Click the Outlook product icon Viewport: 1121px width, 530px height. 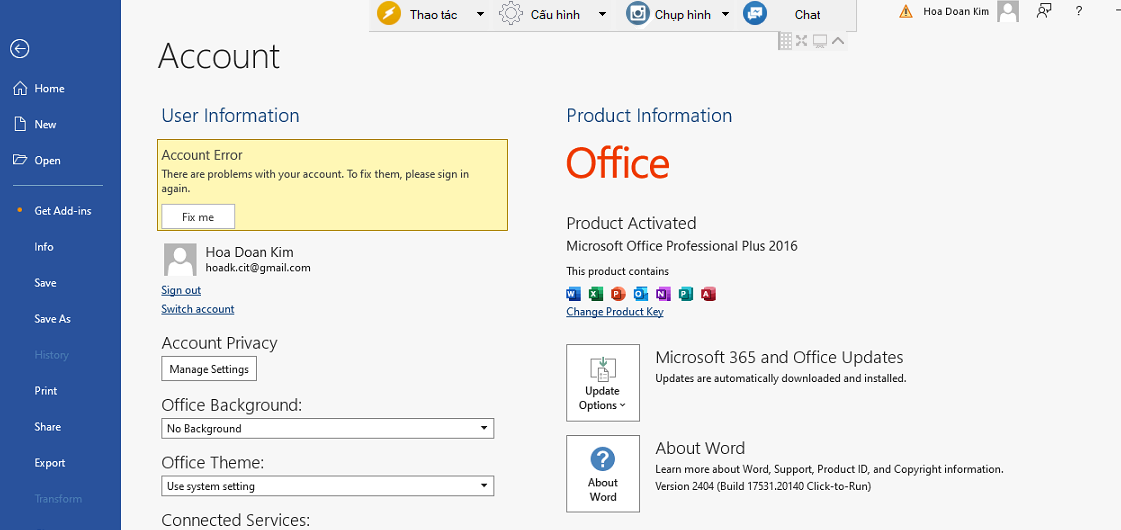(641, 294)
